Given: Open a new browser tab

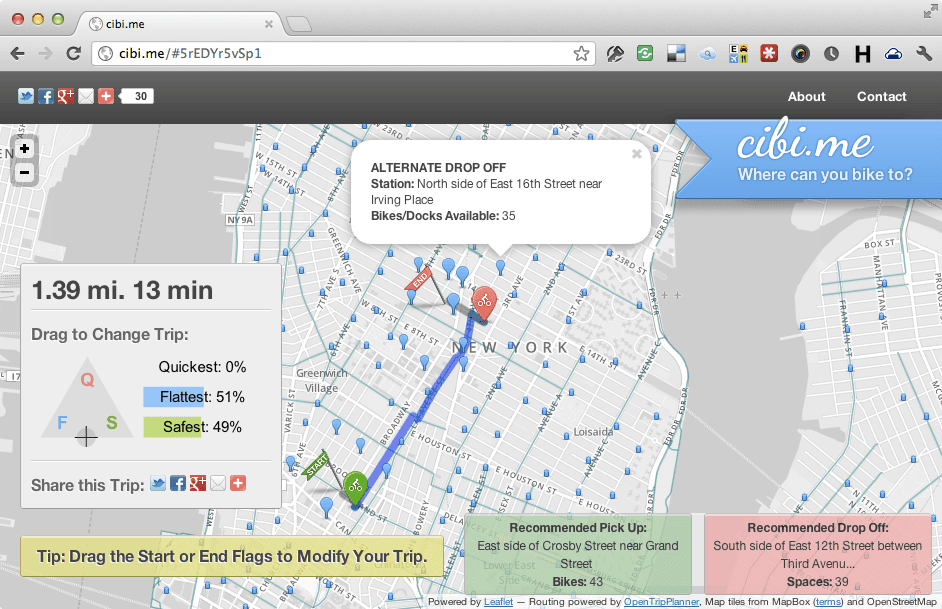Looking at the screenshot, I should coord(297,23).
